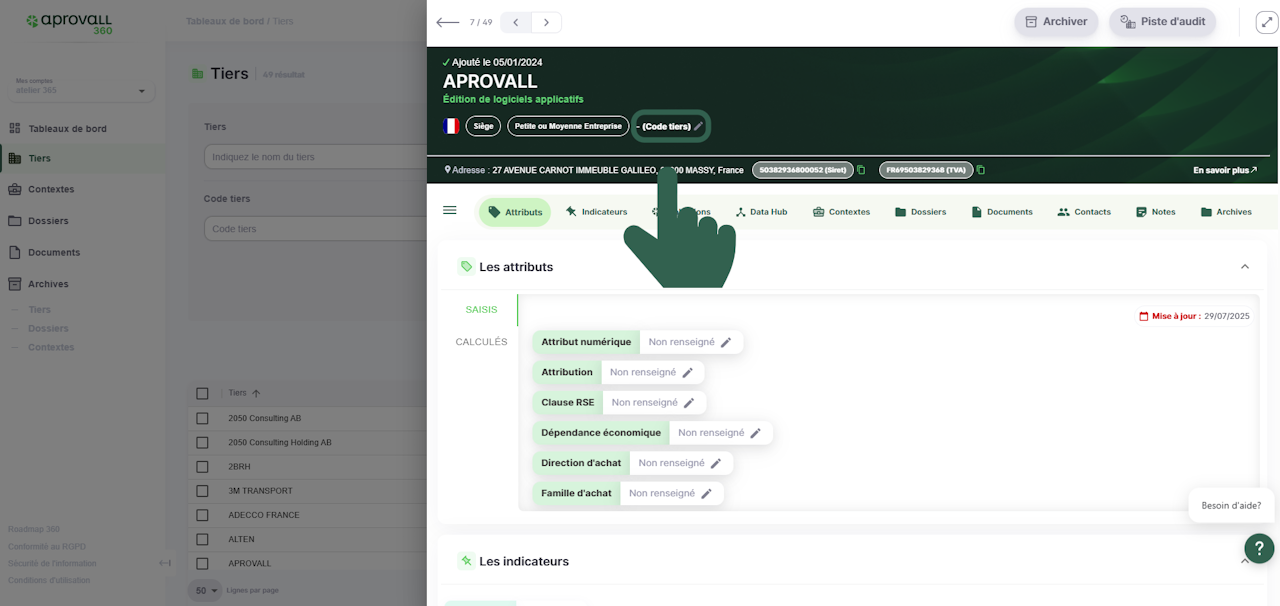Select the ADECCO FRANCE checkbox
1280x606 pixels.
202,515
